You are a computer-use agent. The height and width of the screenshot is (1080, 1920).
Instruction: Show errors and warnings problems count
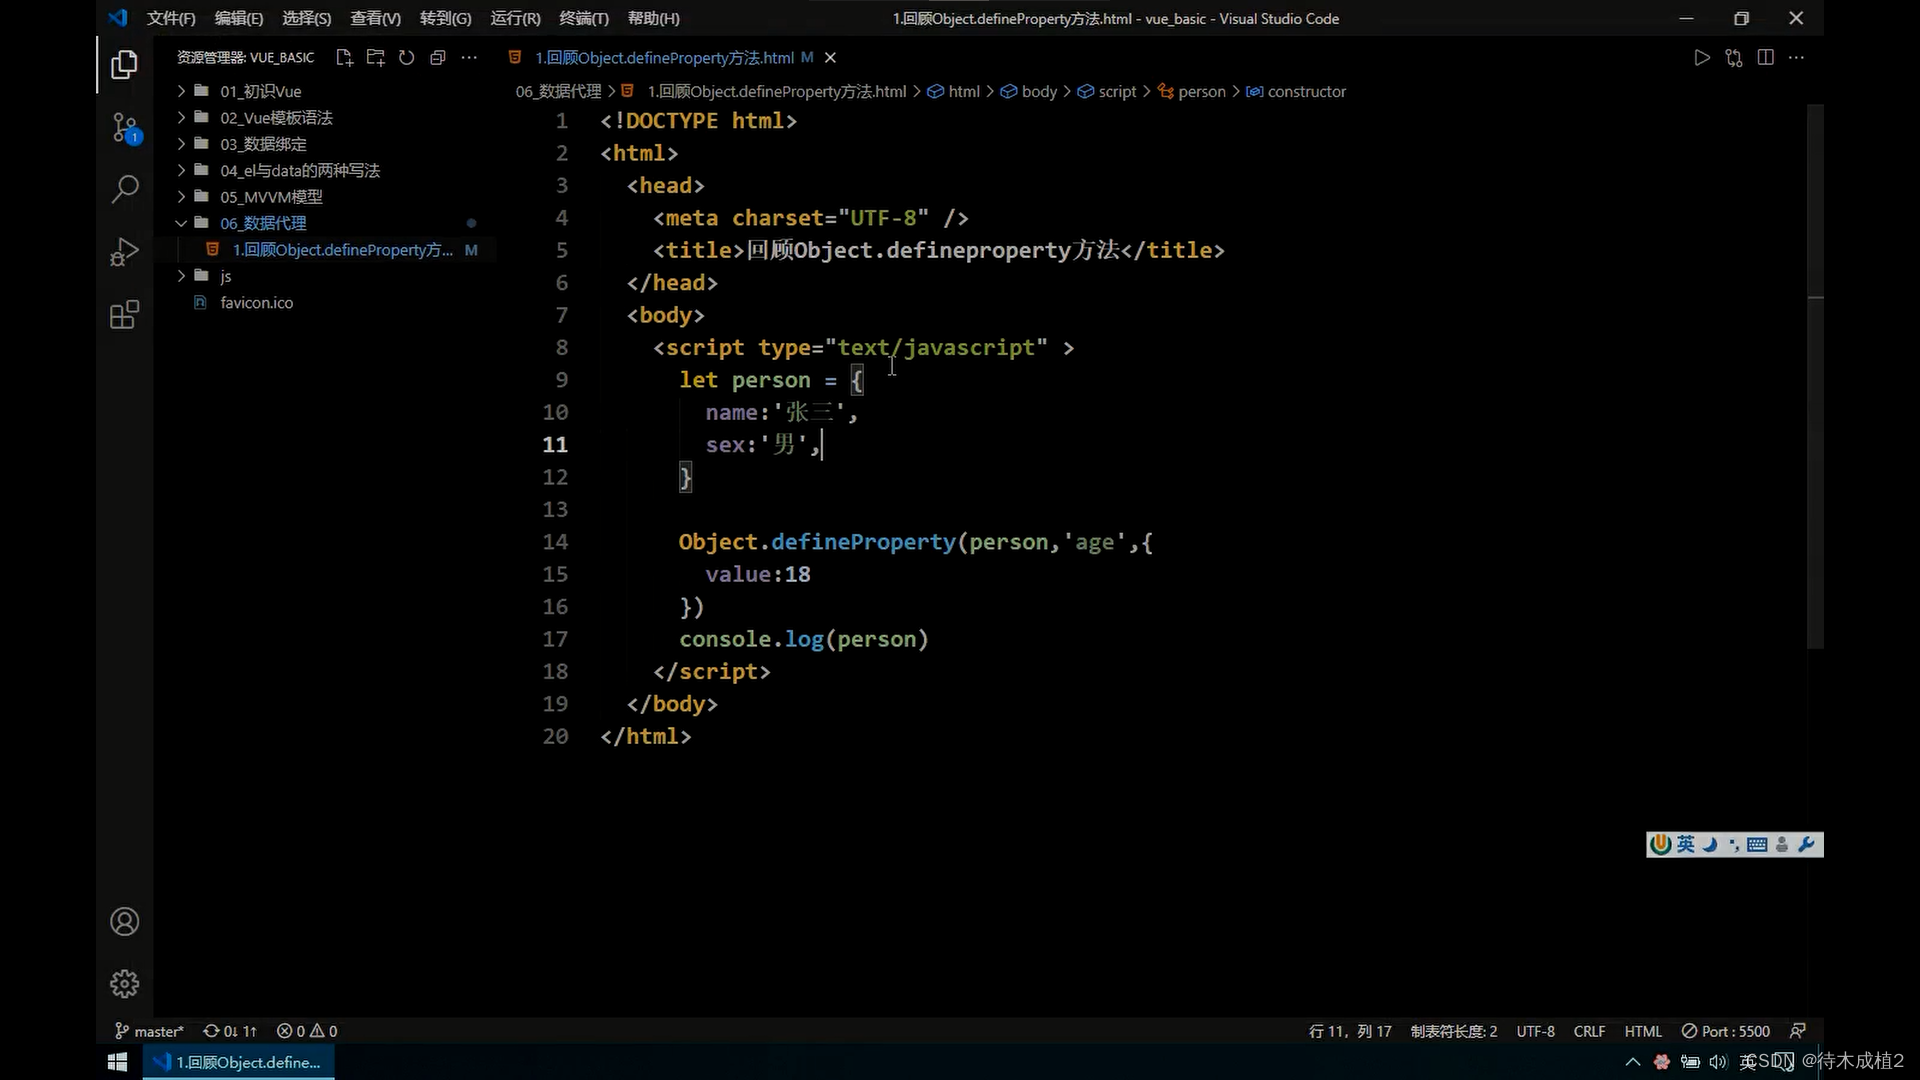click(x=307, y=1031)
